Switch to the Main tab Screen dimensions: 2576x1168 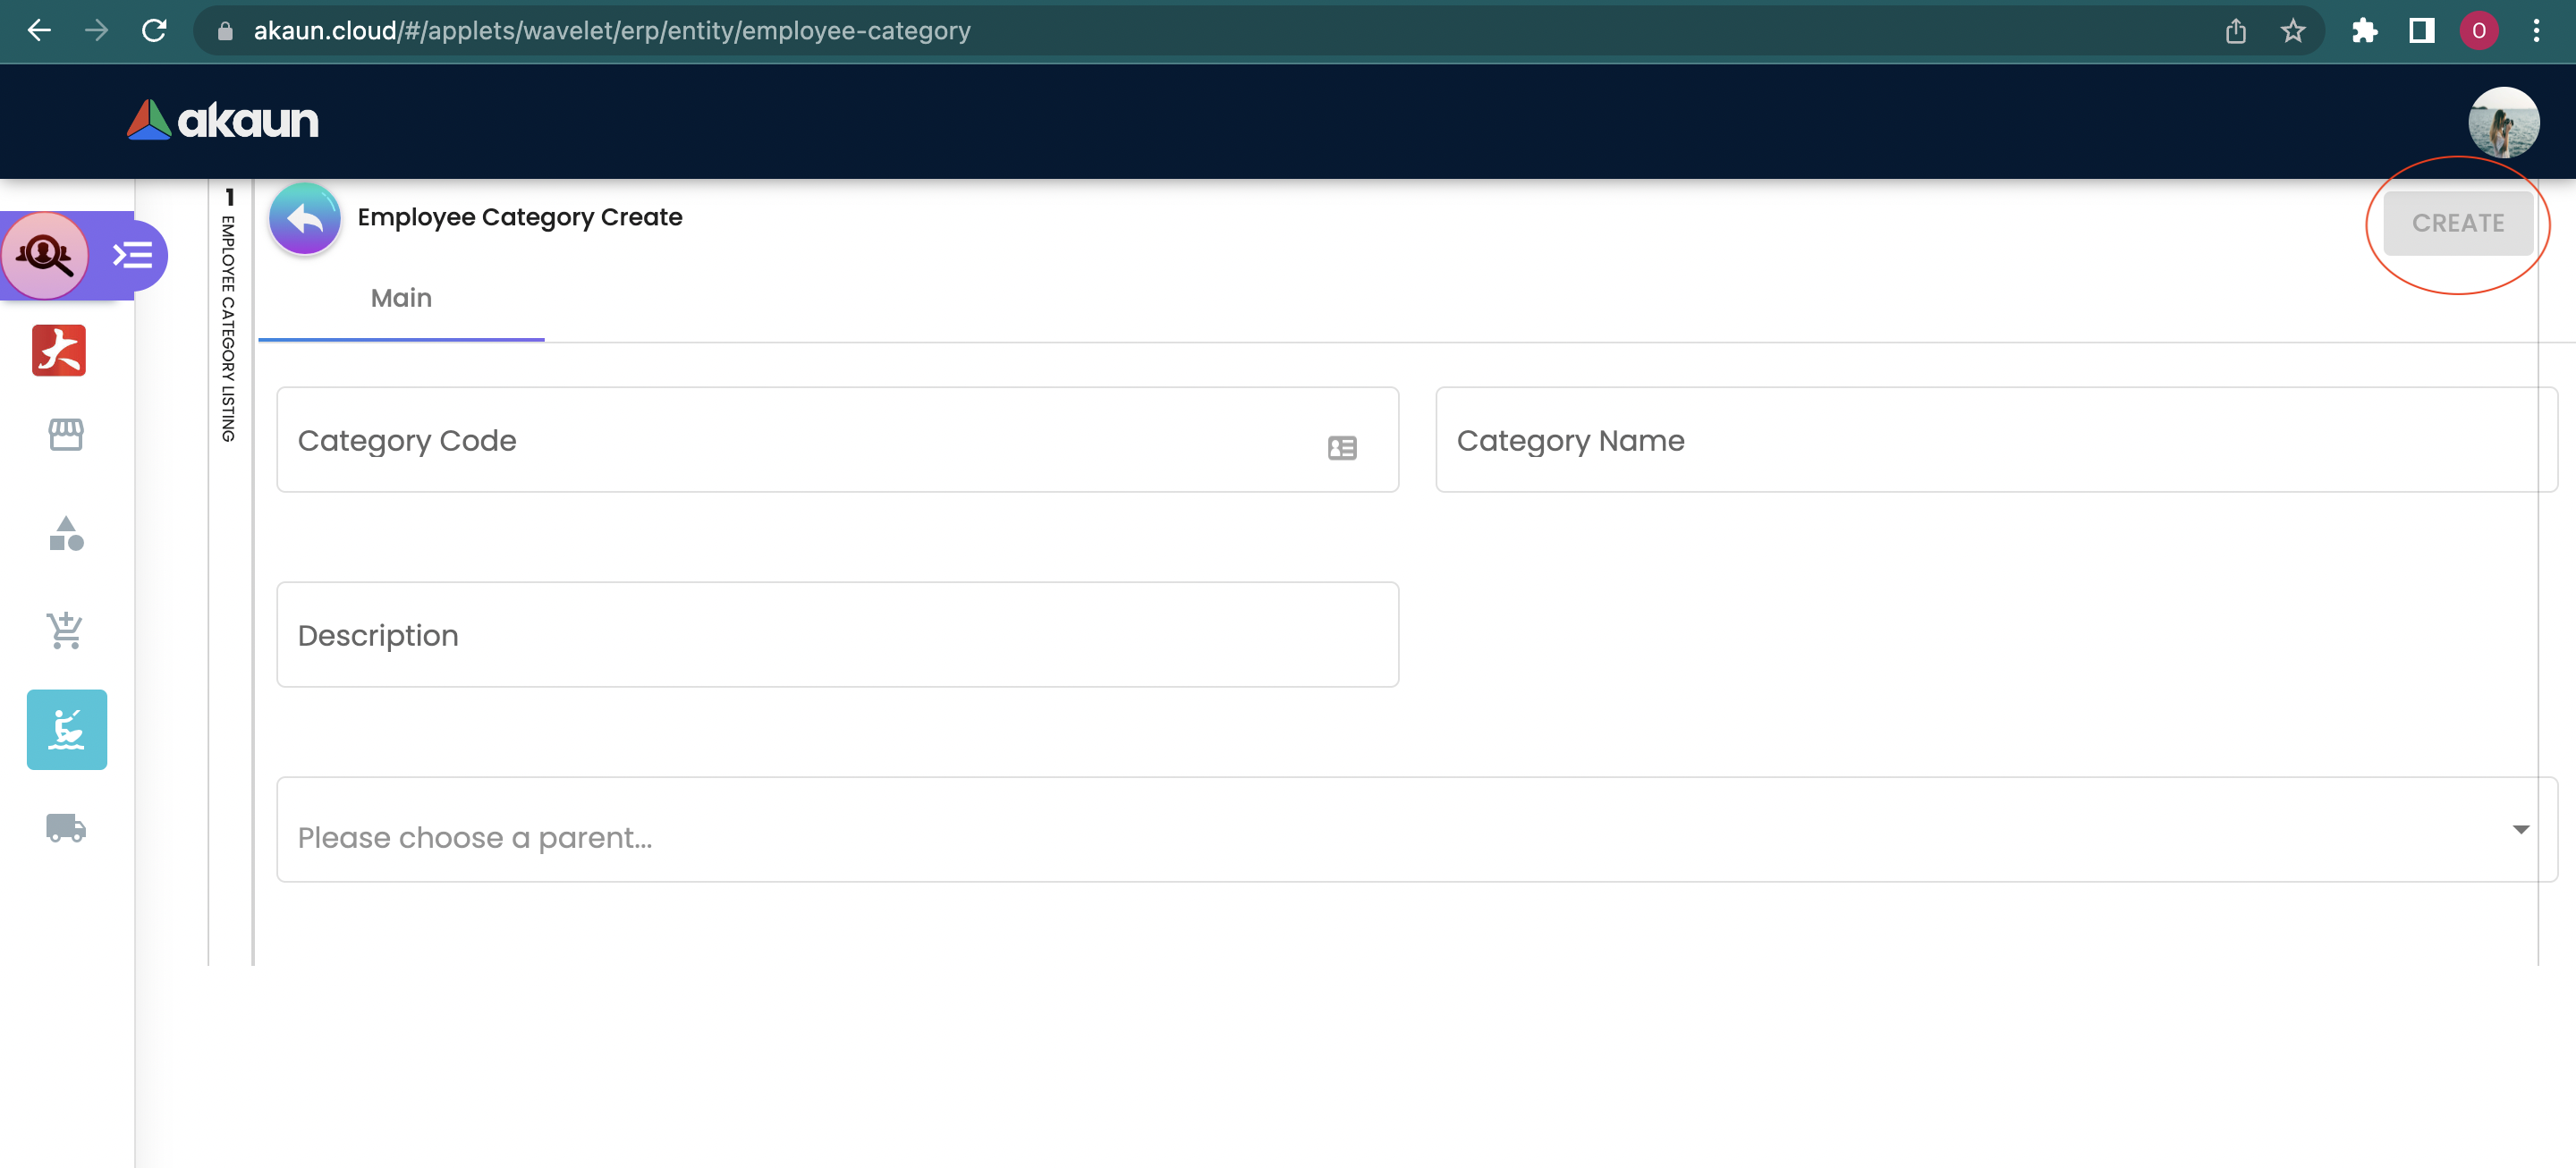(401, 299)
